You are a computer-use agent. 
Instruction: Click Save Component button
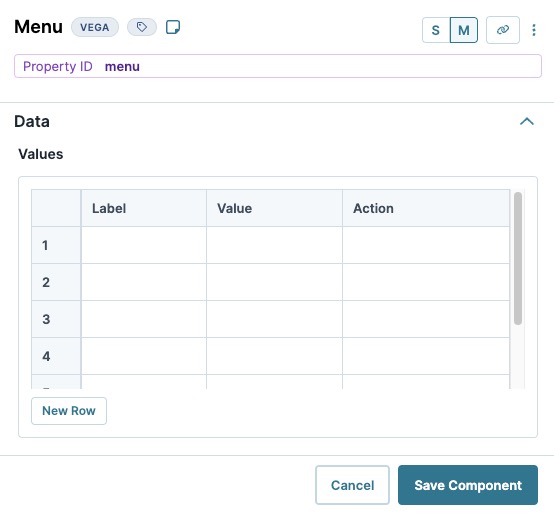coord(468,485)
